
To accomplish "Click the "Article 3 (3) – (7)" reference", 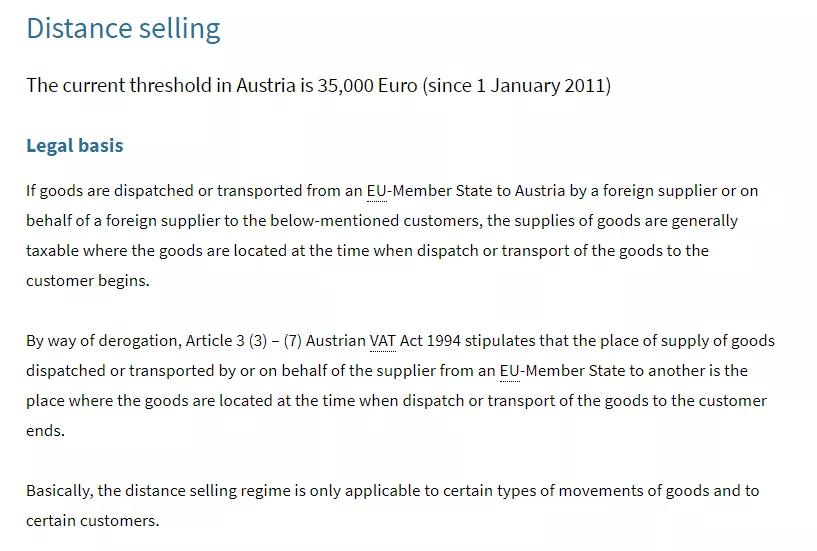I will pos(244,341).
